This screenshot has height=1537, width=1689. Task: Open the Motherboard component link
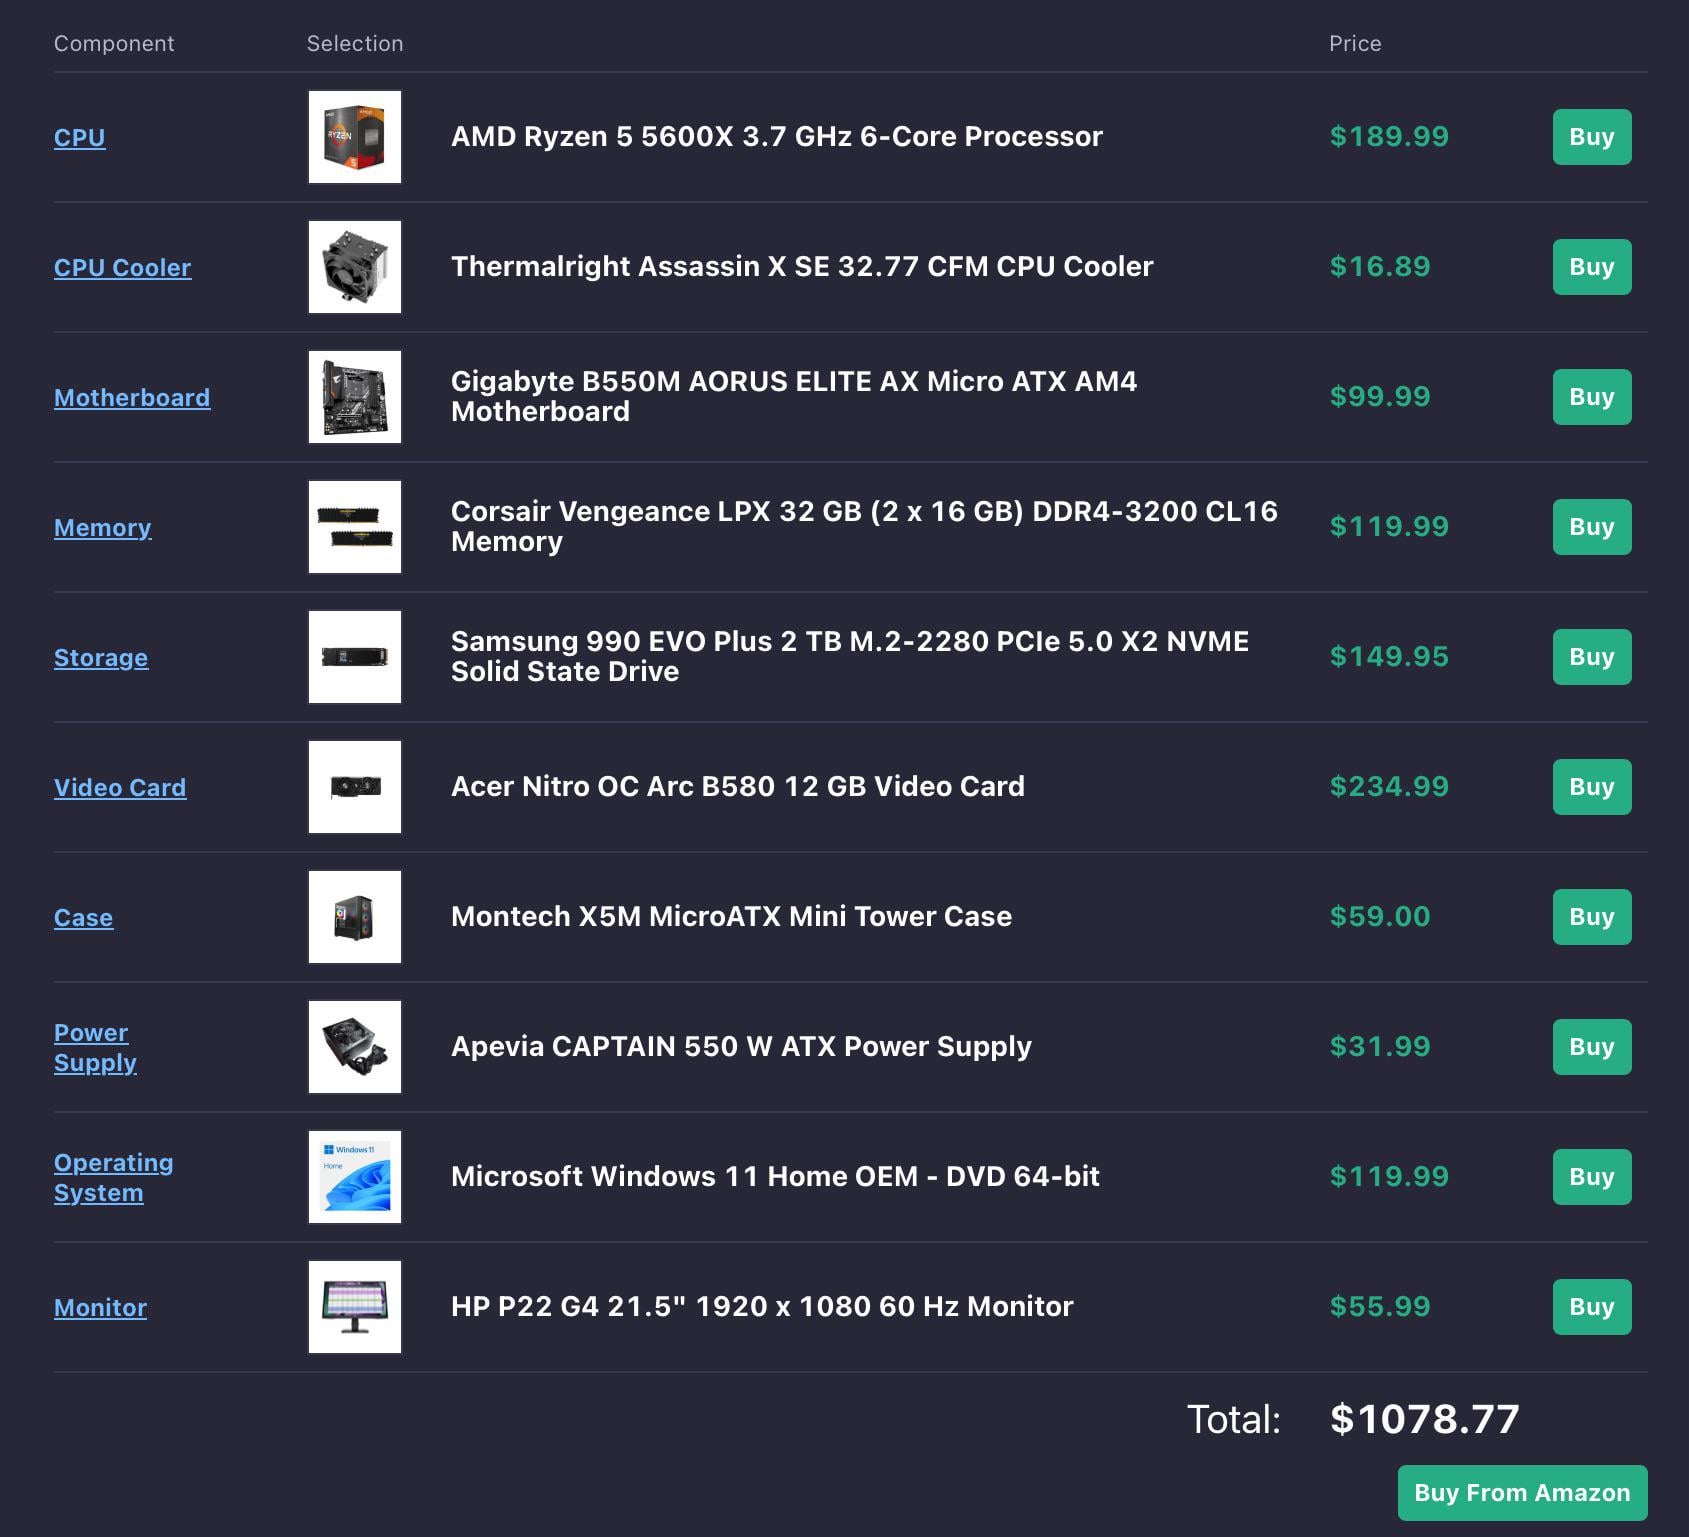131,398
